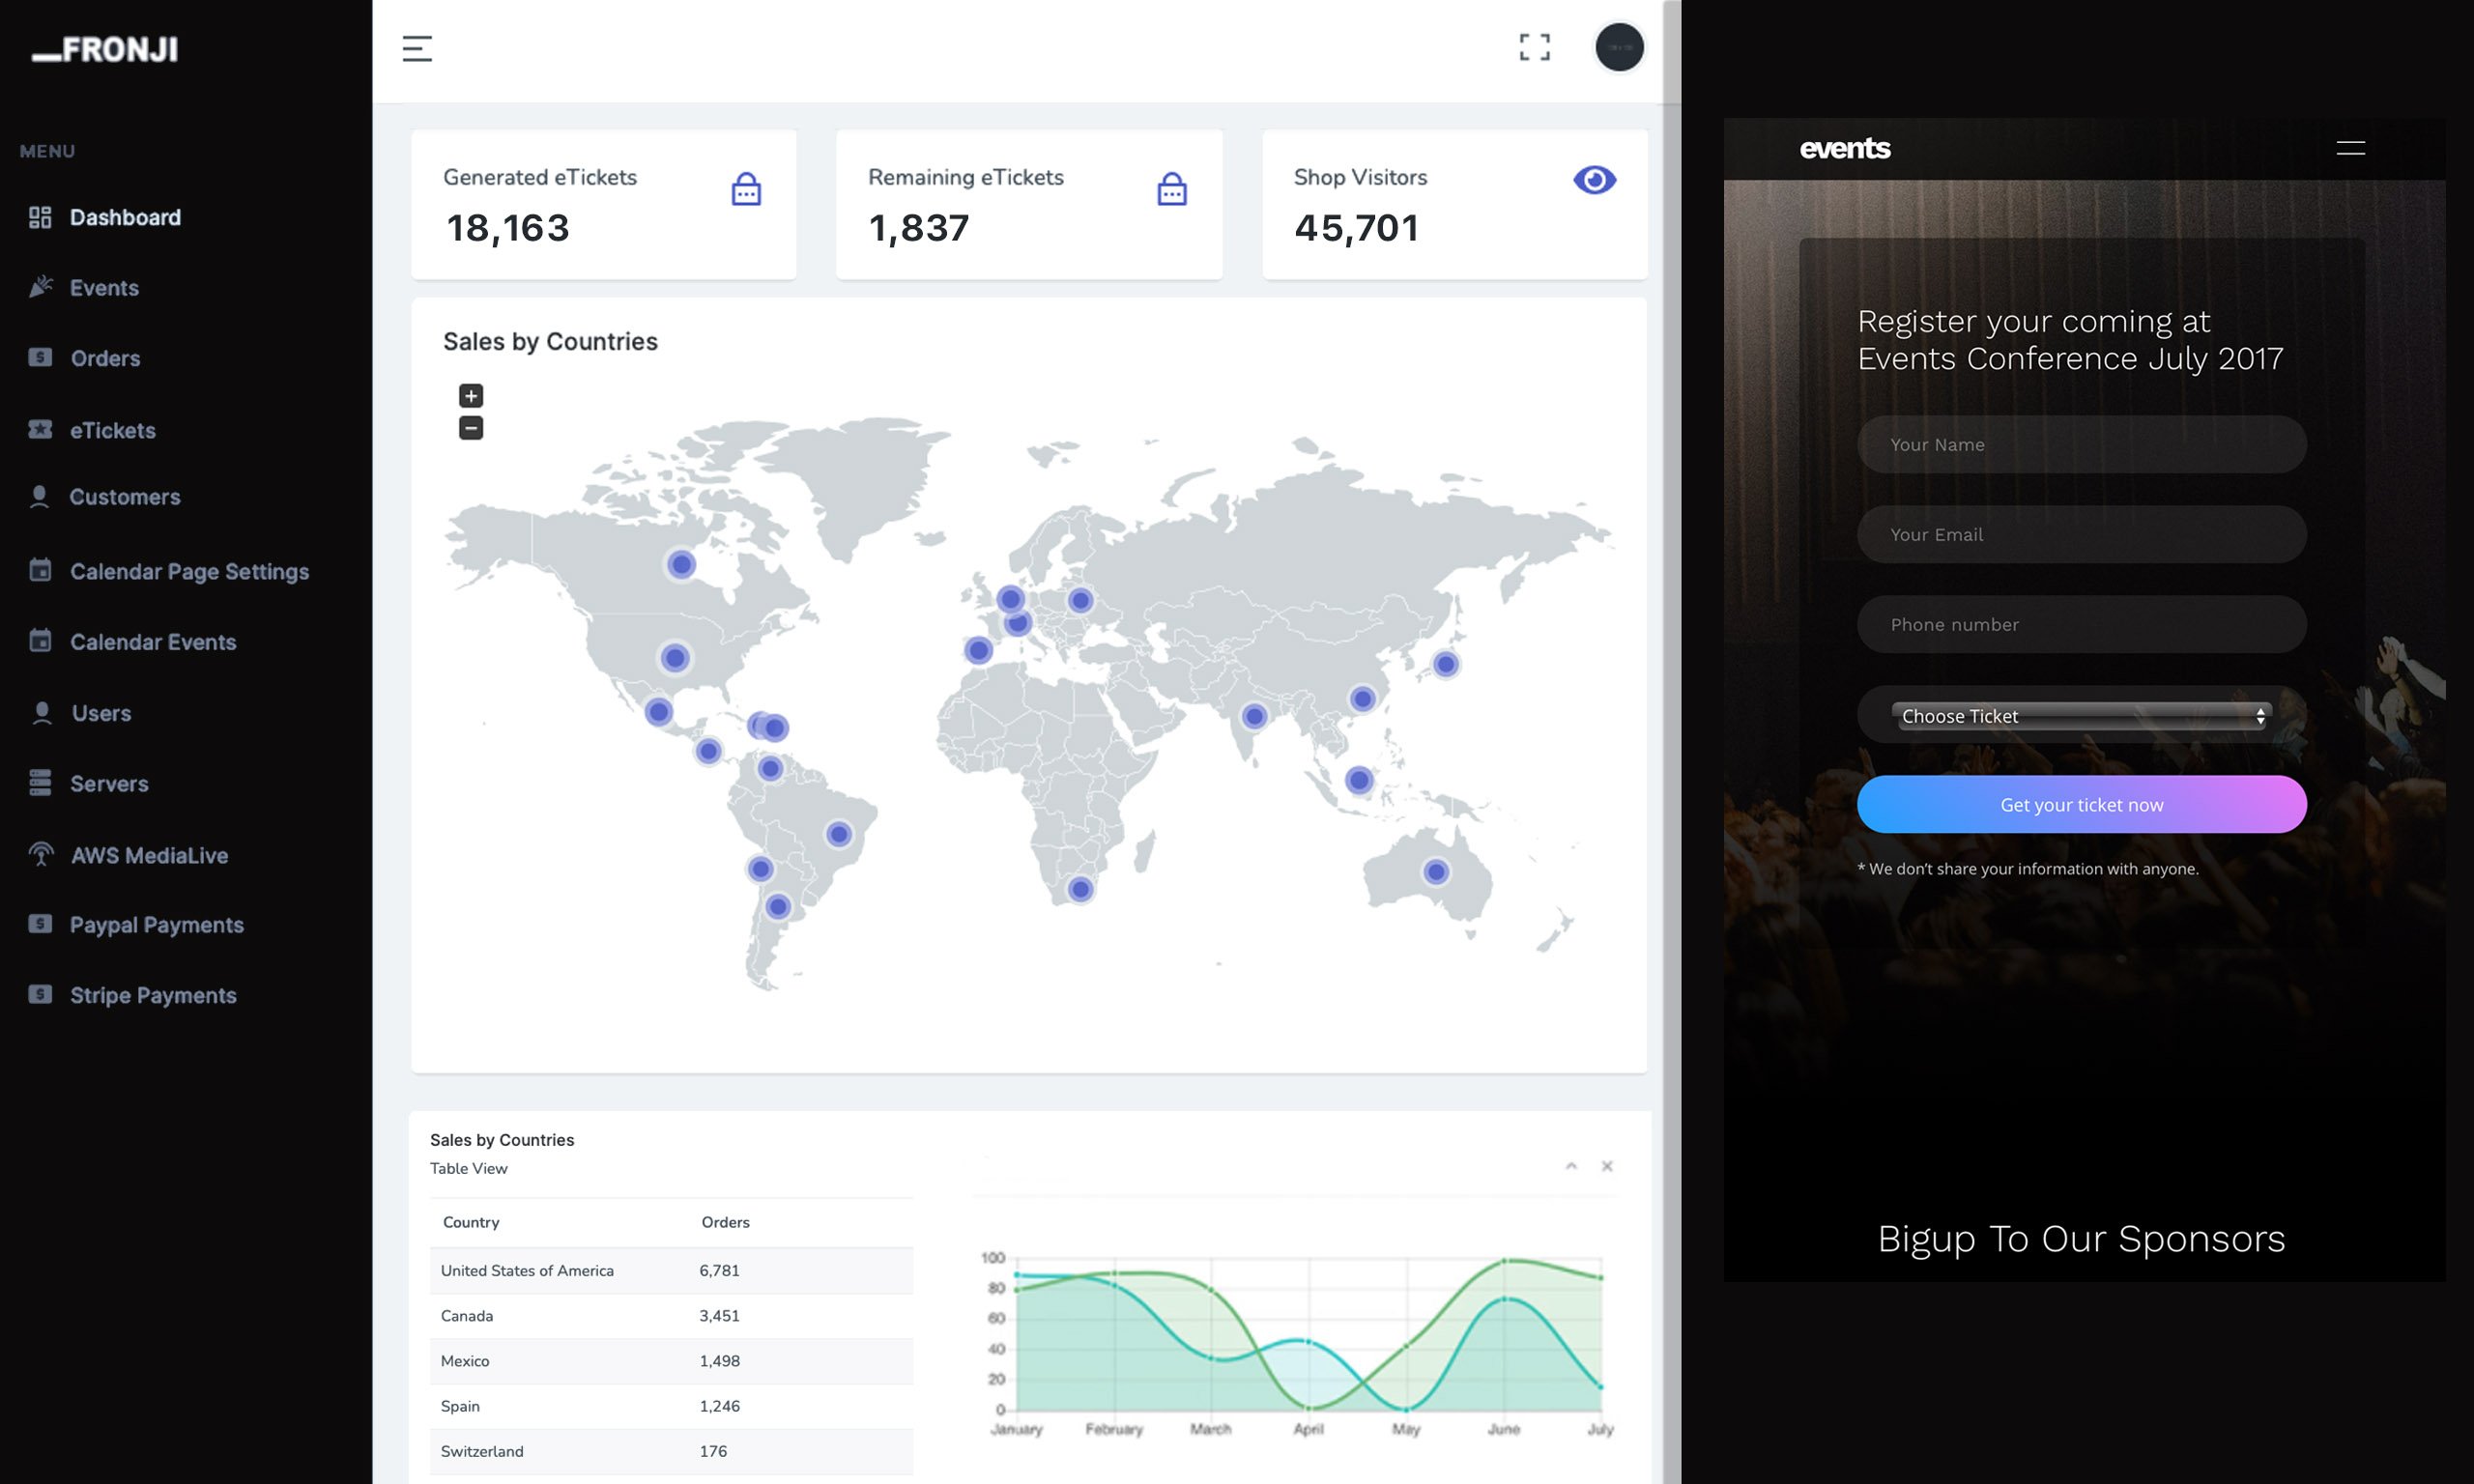Open the user avatar profile menu
Image resolution: width=2474 pixels, height=1484 pixels.
click(1618, 47)
